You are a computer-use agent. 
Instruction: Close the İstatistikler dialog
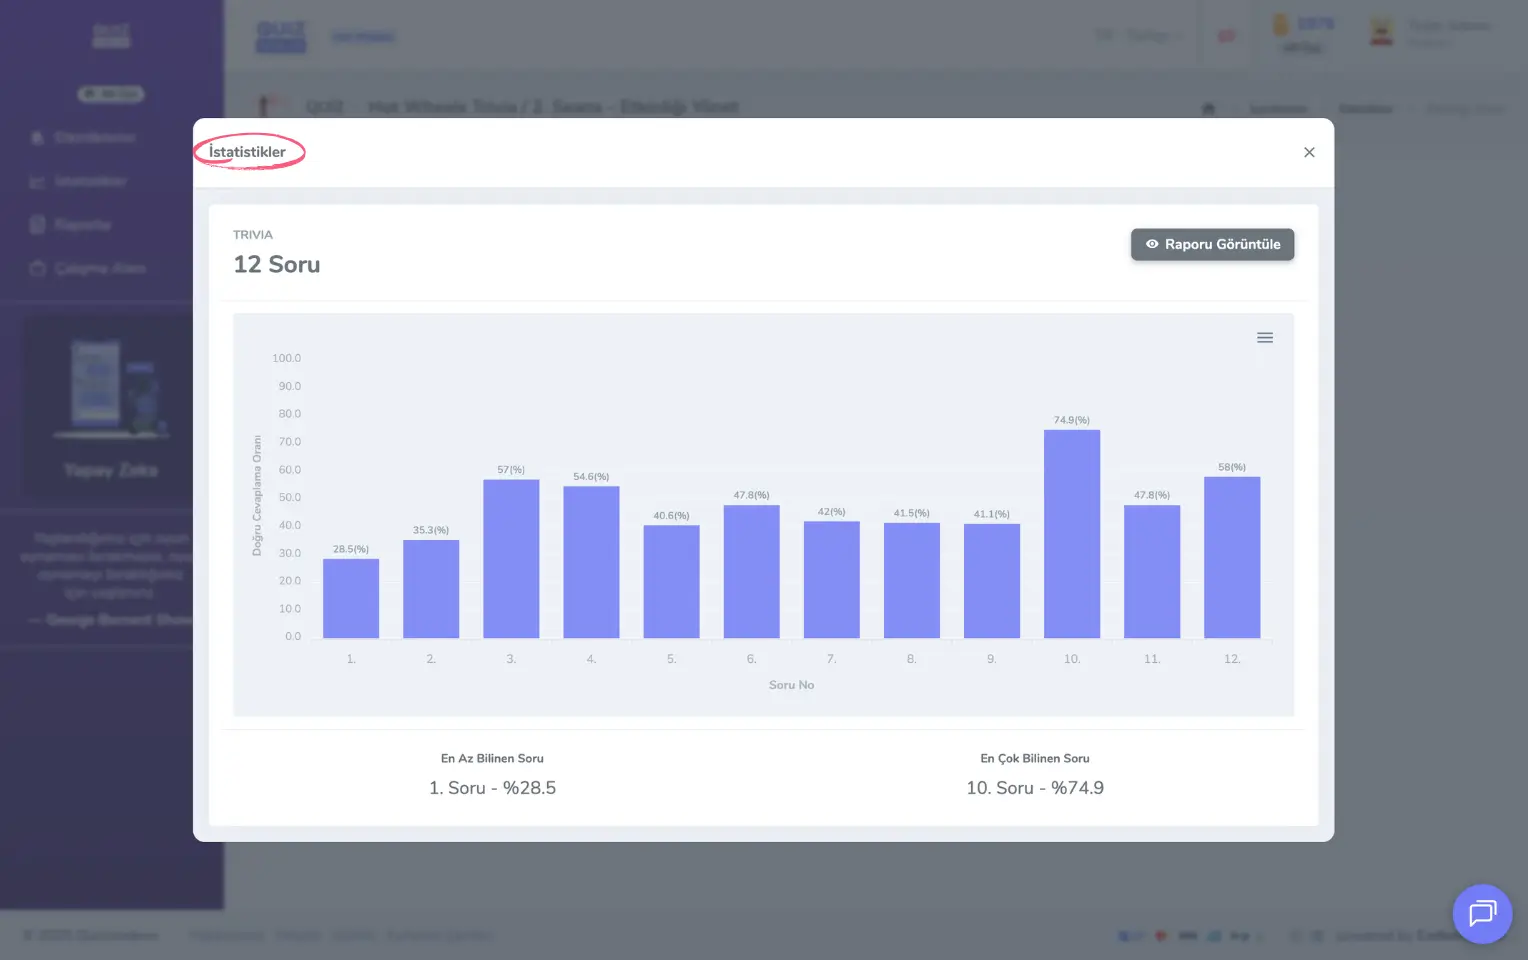coord(1308,152)
